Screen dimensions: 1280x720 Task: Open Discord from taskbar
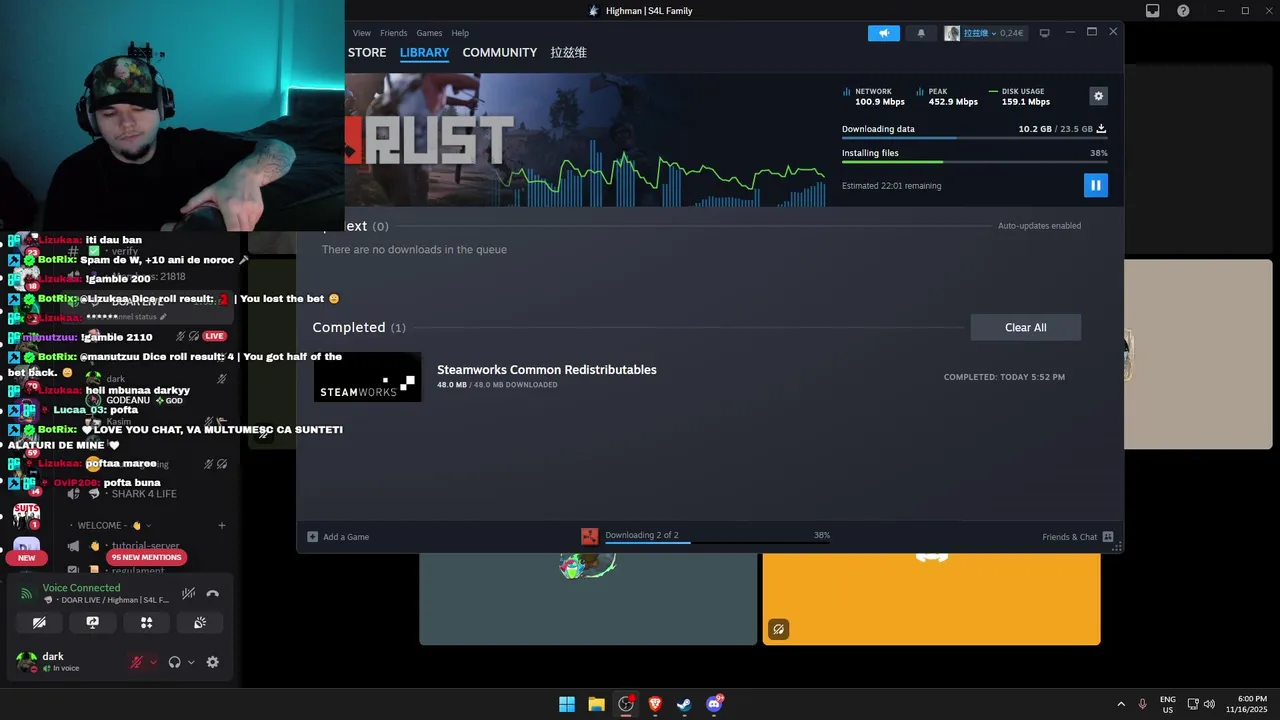click(x=714, y=704)
